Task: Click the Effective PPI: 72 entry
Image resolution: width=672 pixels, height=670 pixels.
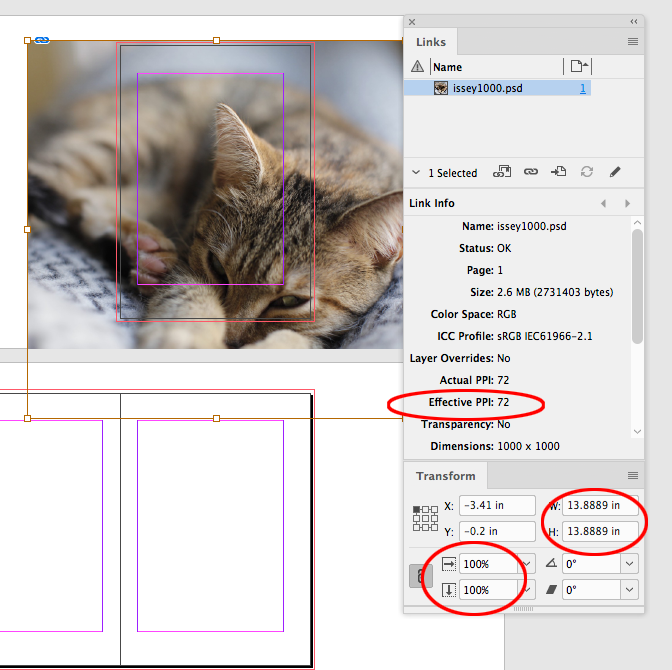Action: pos(468,402)
